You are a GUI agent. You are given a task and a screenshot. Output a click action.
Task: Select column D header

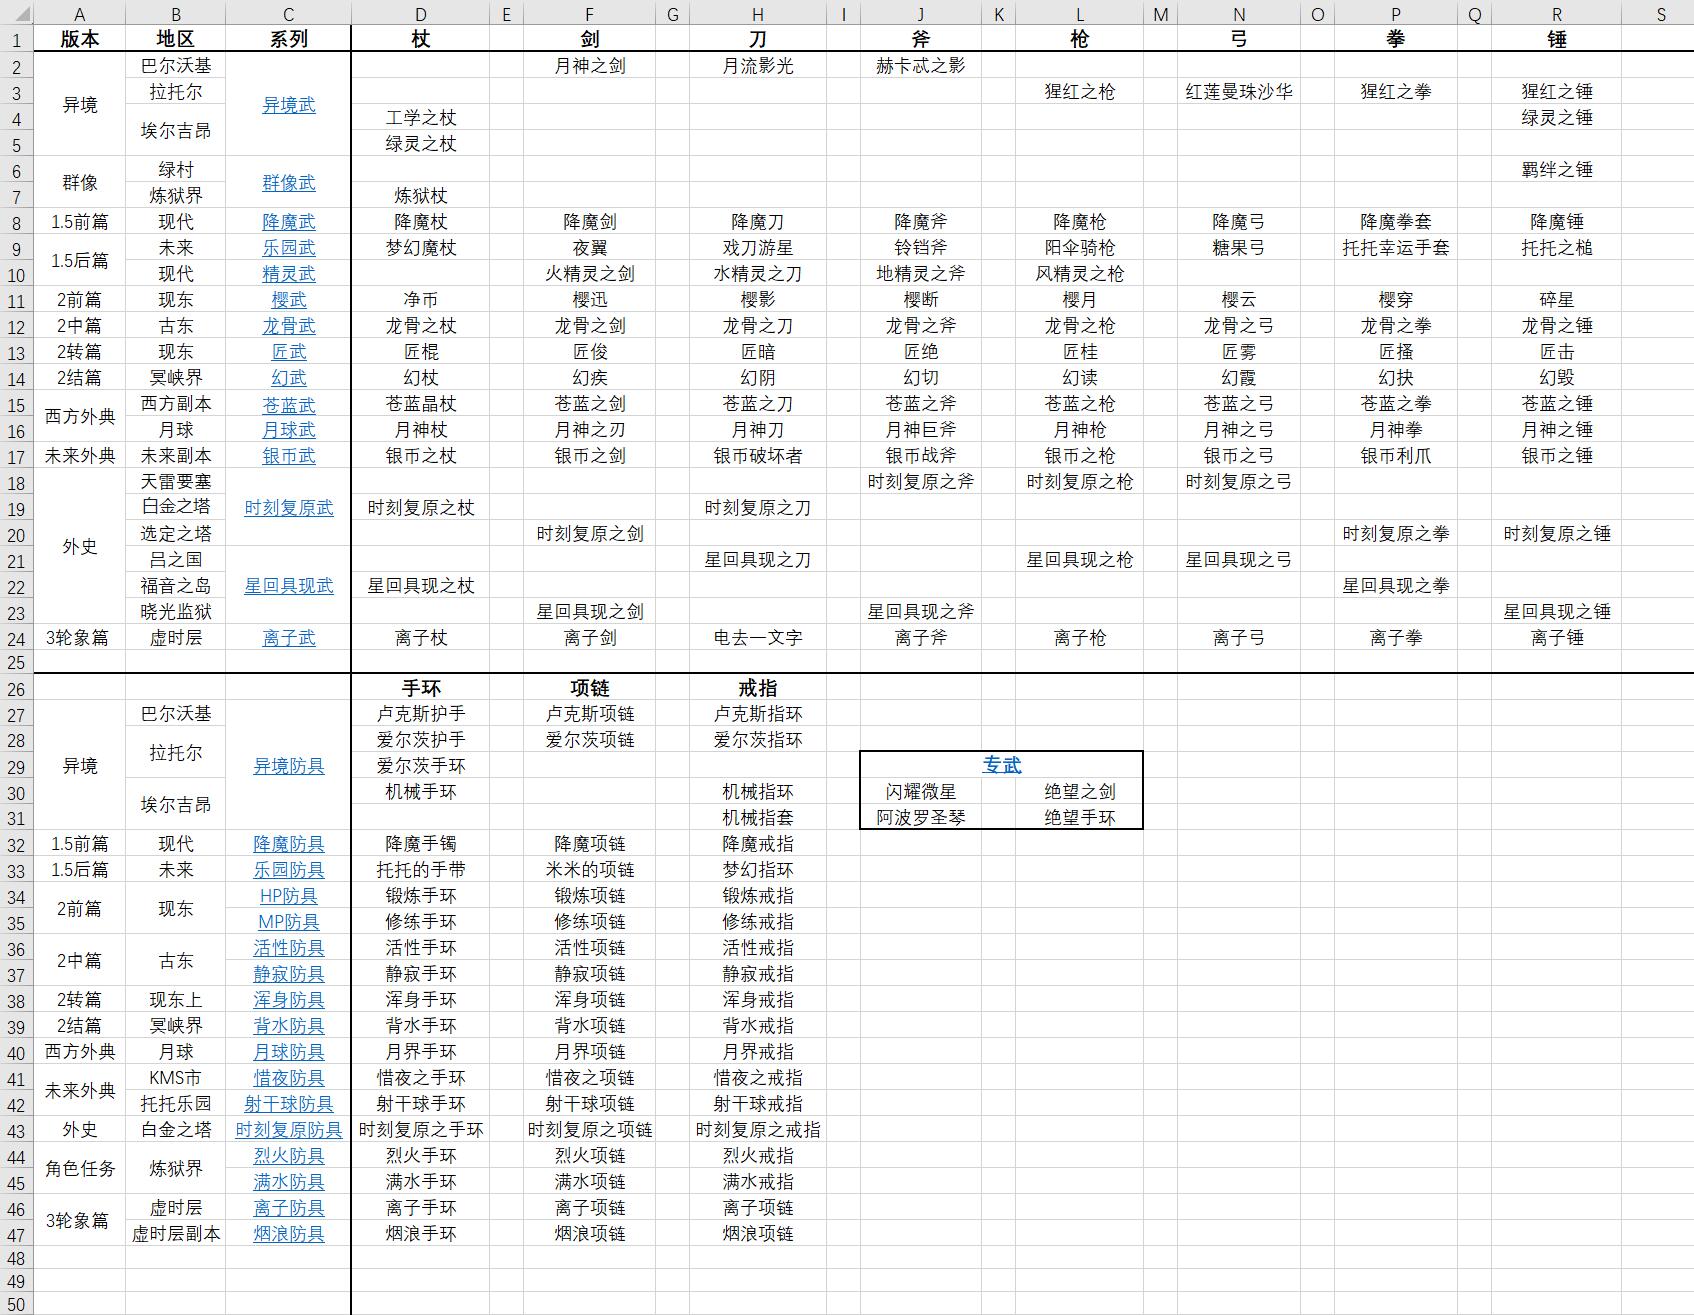(420, 14)
